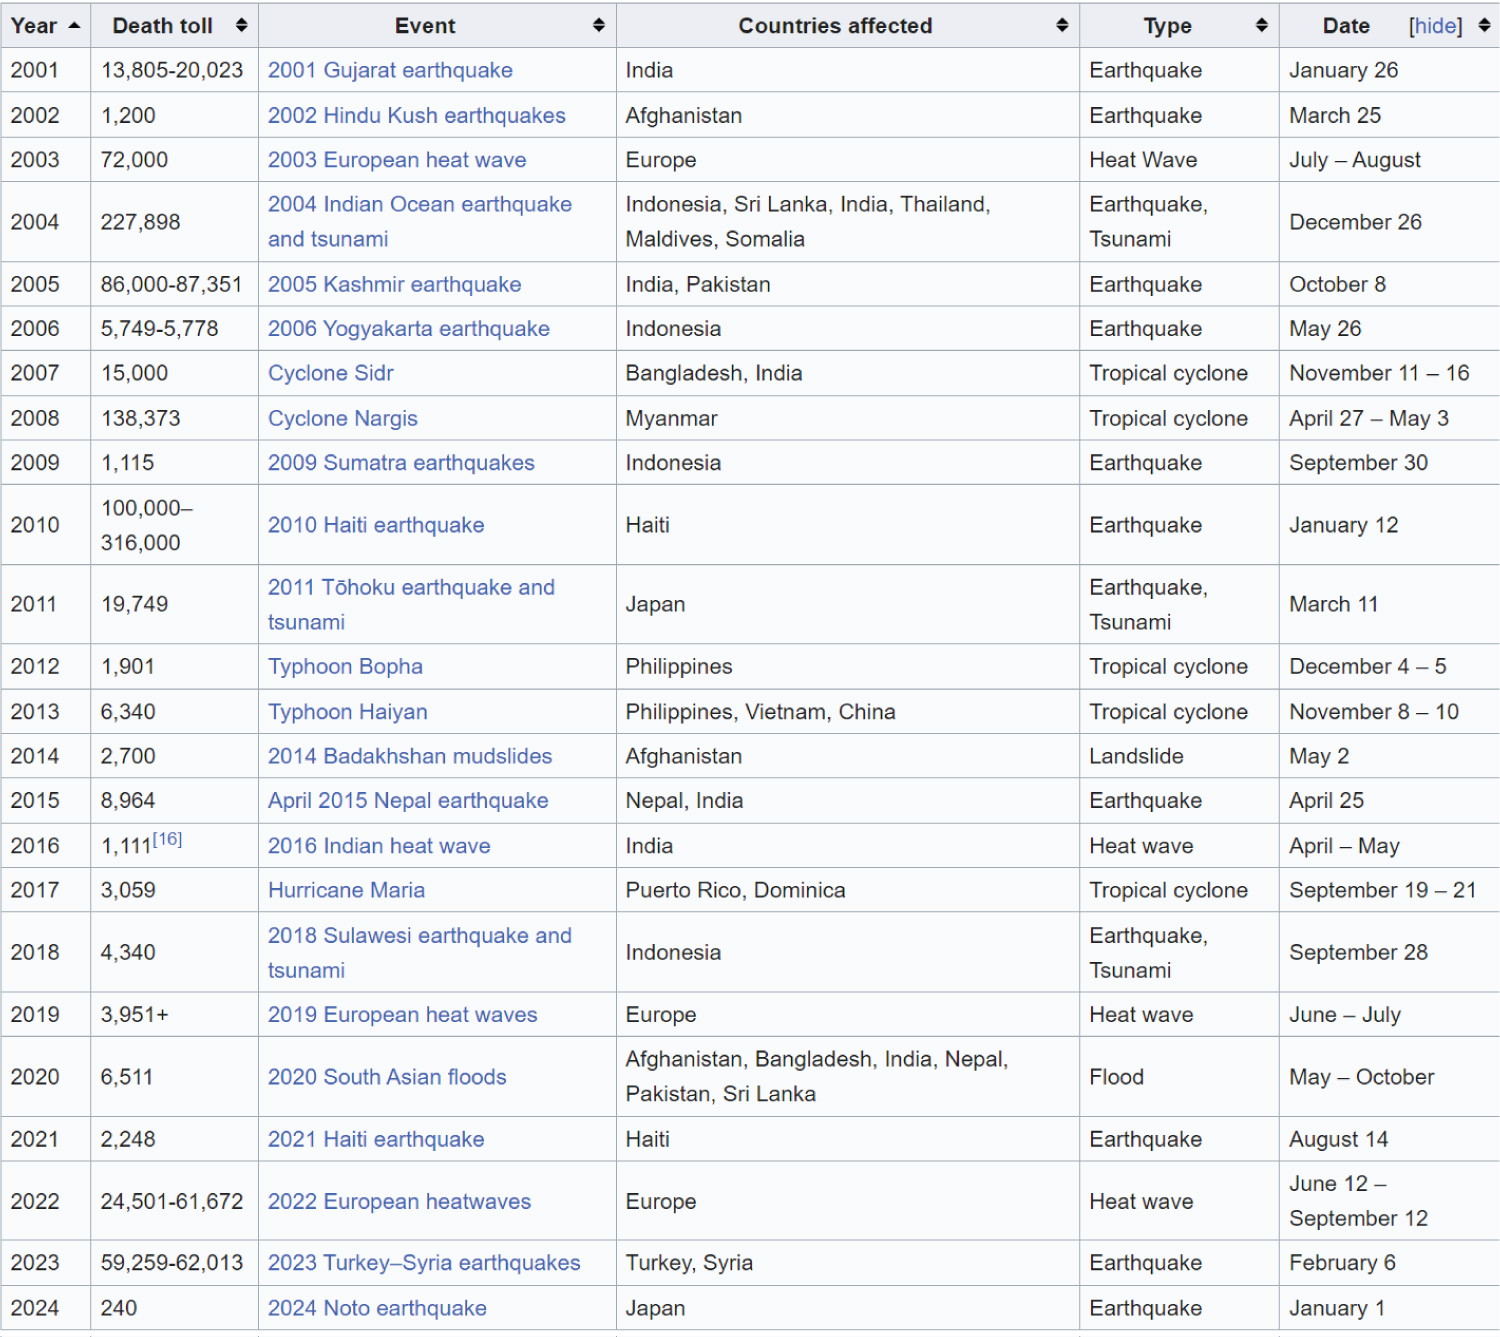Open 2020 South Asian floods article

click(387, 1077)
